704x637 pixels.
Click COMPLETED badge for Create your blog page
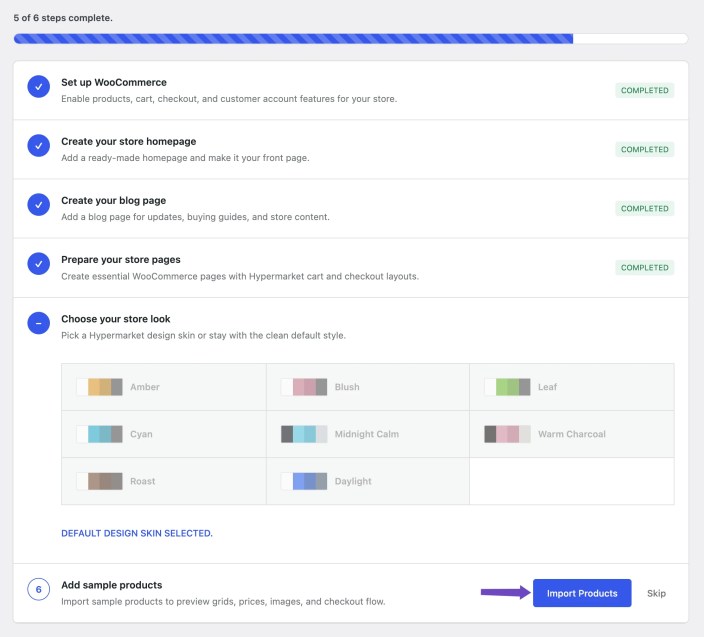coord(644,208)
